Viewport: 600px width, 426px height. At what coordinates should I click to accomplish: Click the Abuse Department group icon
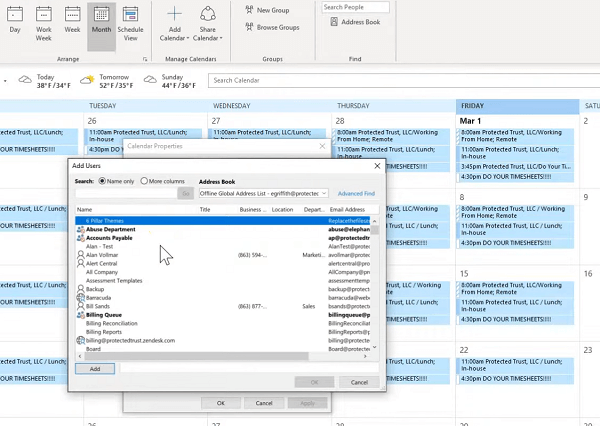point(80,229)
